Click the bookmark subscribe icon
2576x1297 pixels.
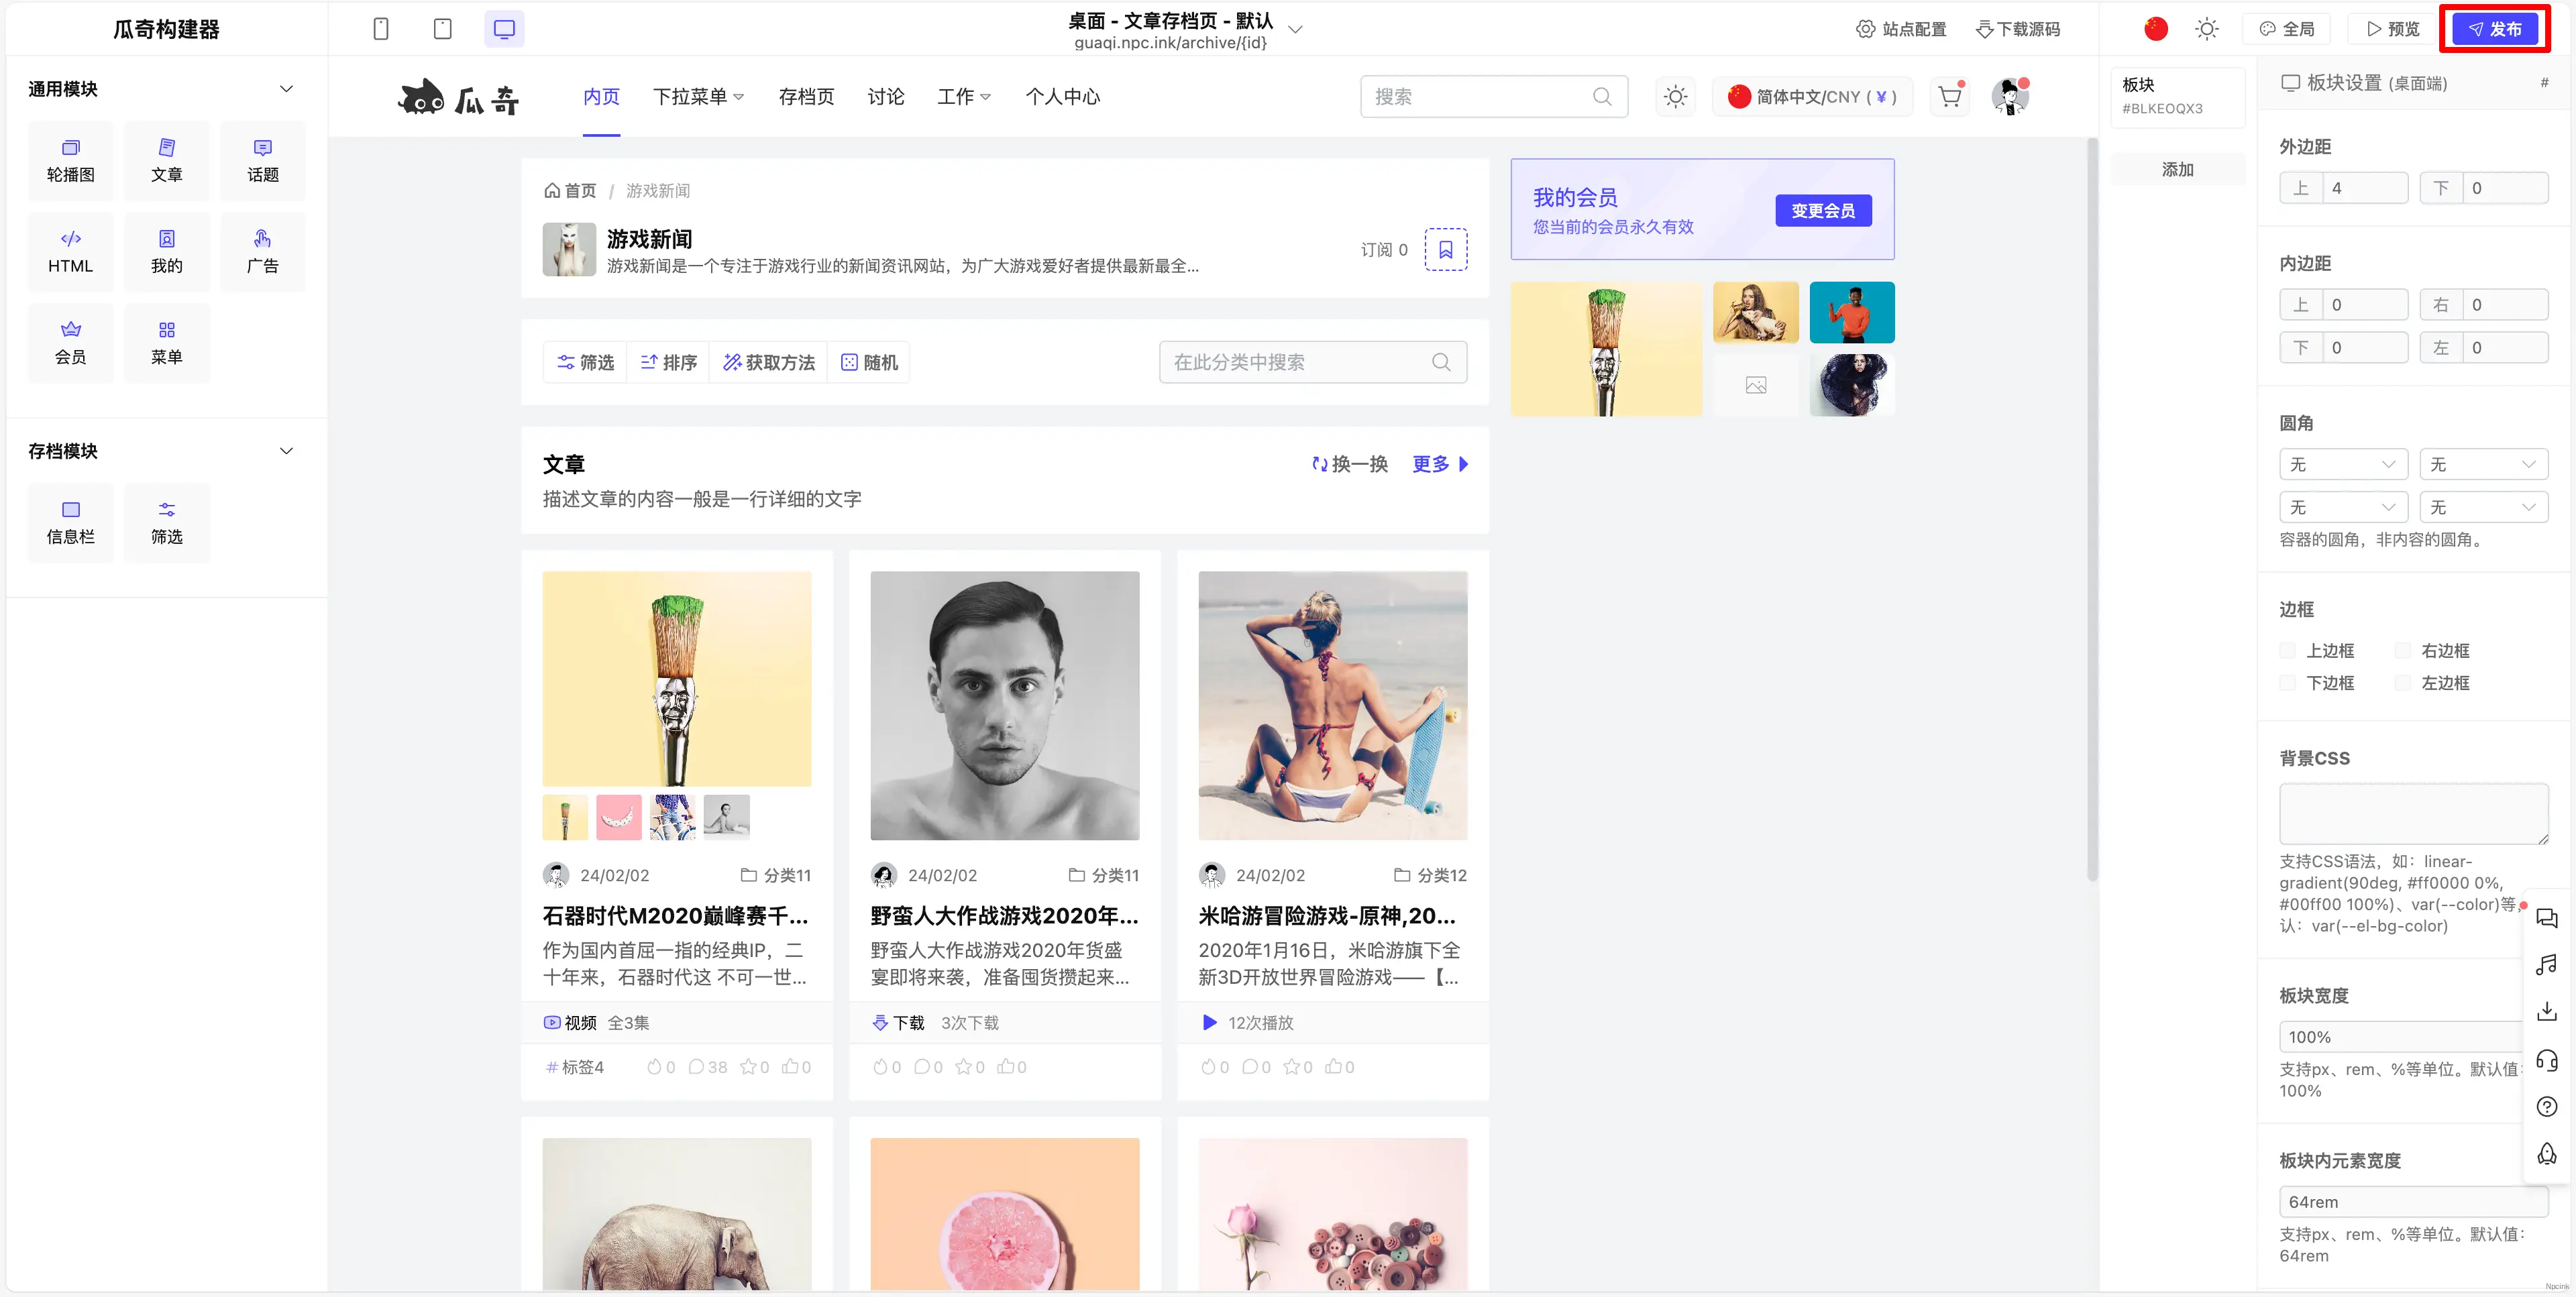pos(1445,249)
